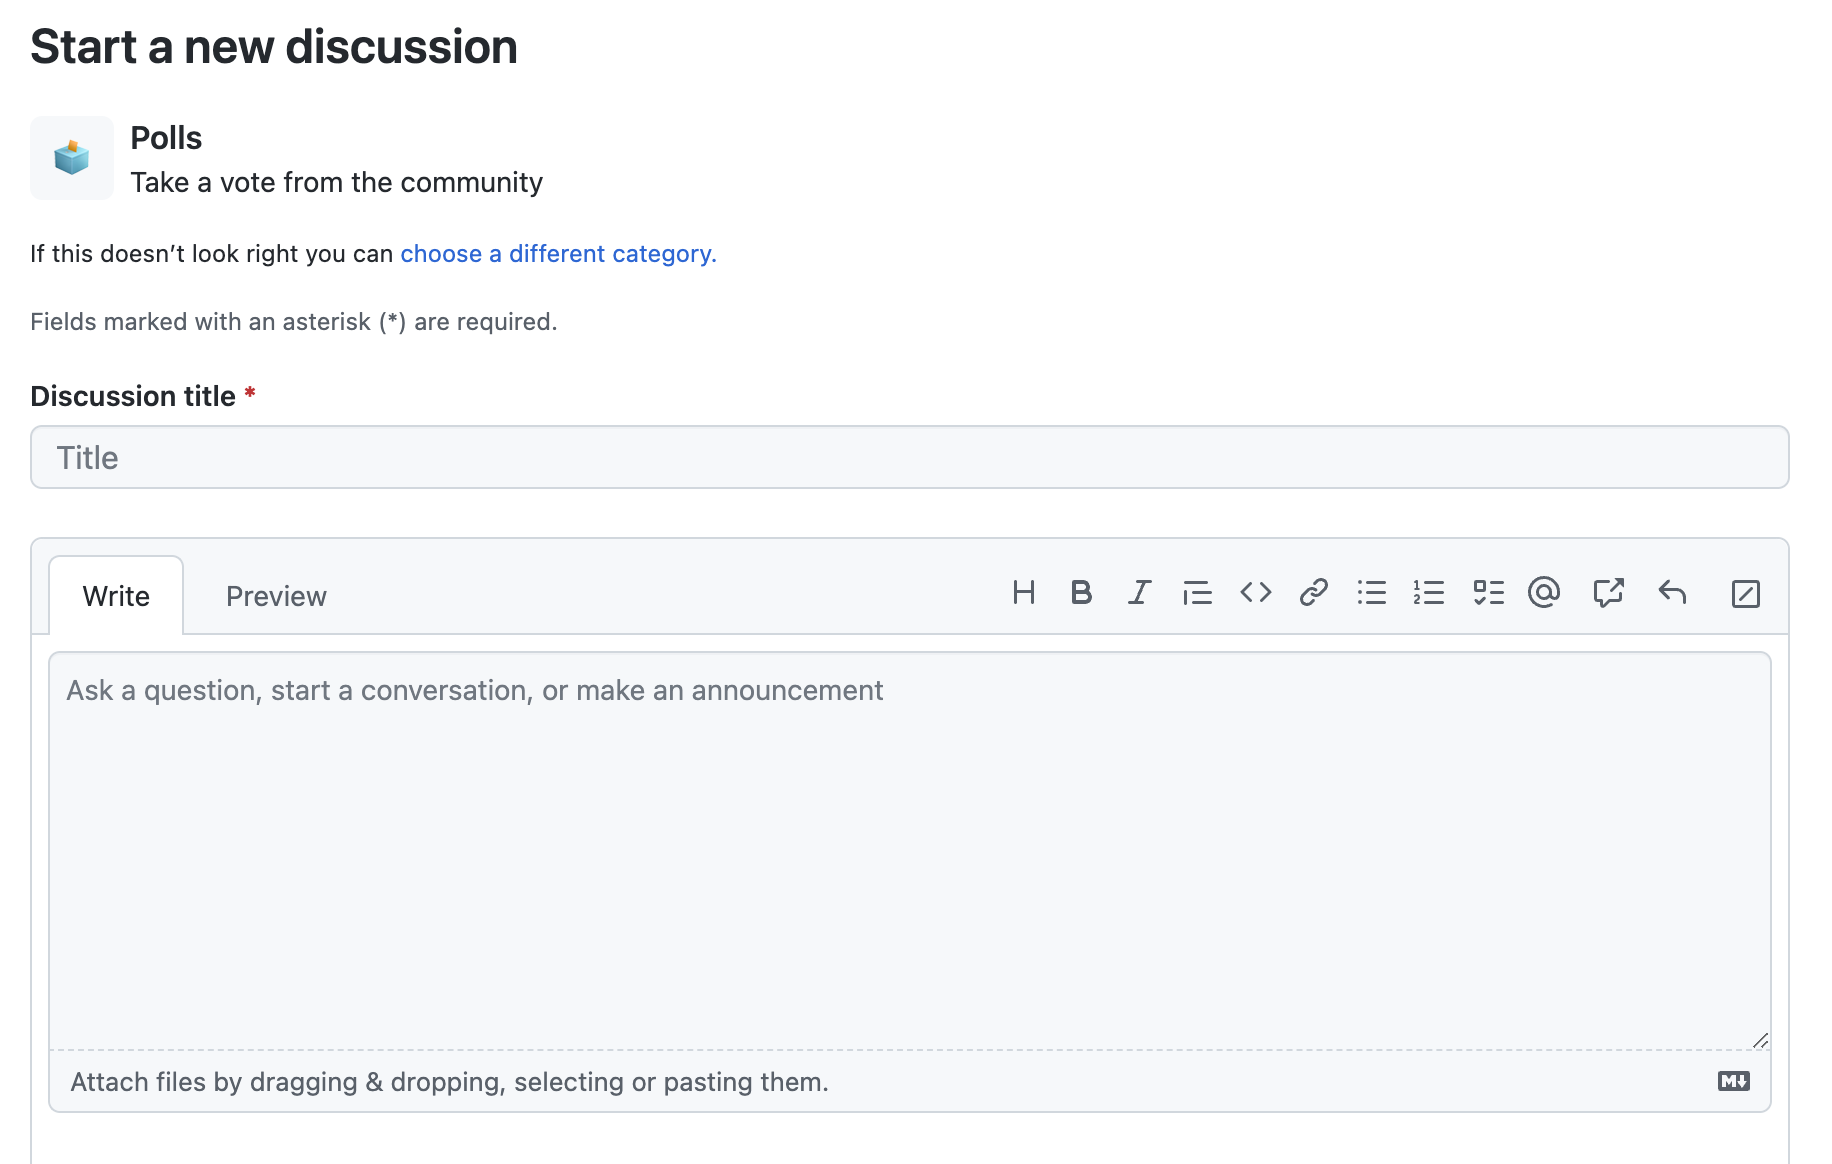The height and width of the screenshot is (1164, 1832).
Task: Insert a heading with the H icon
Action: [x=1024, y=592]
